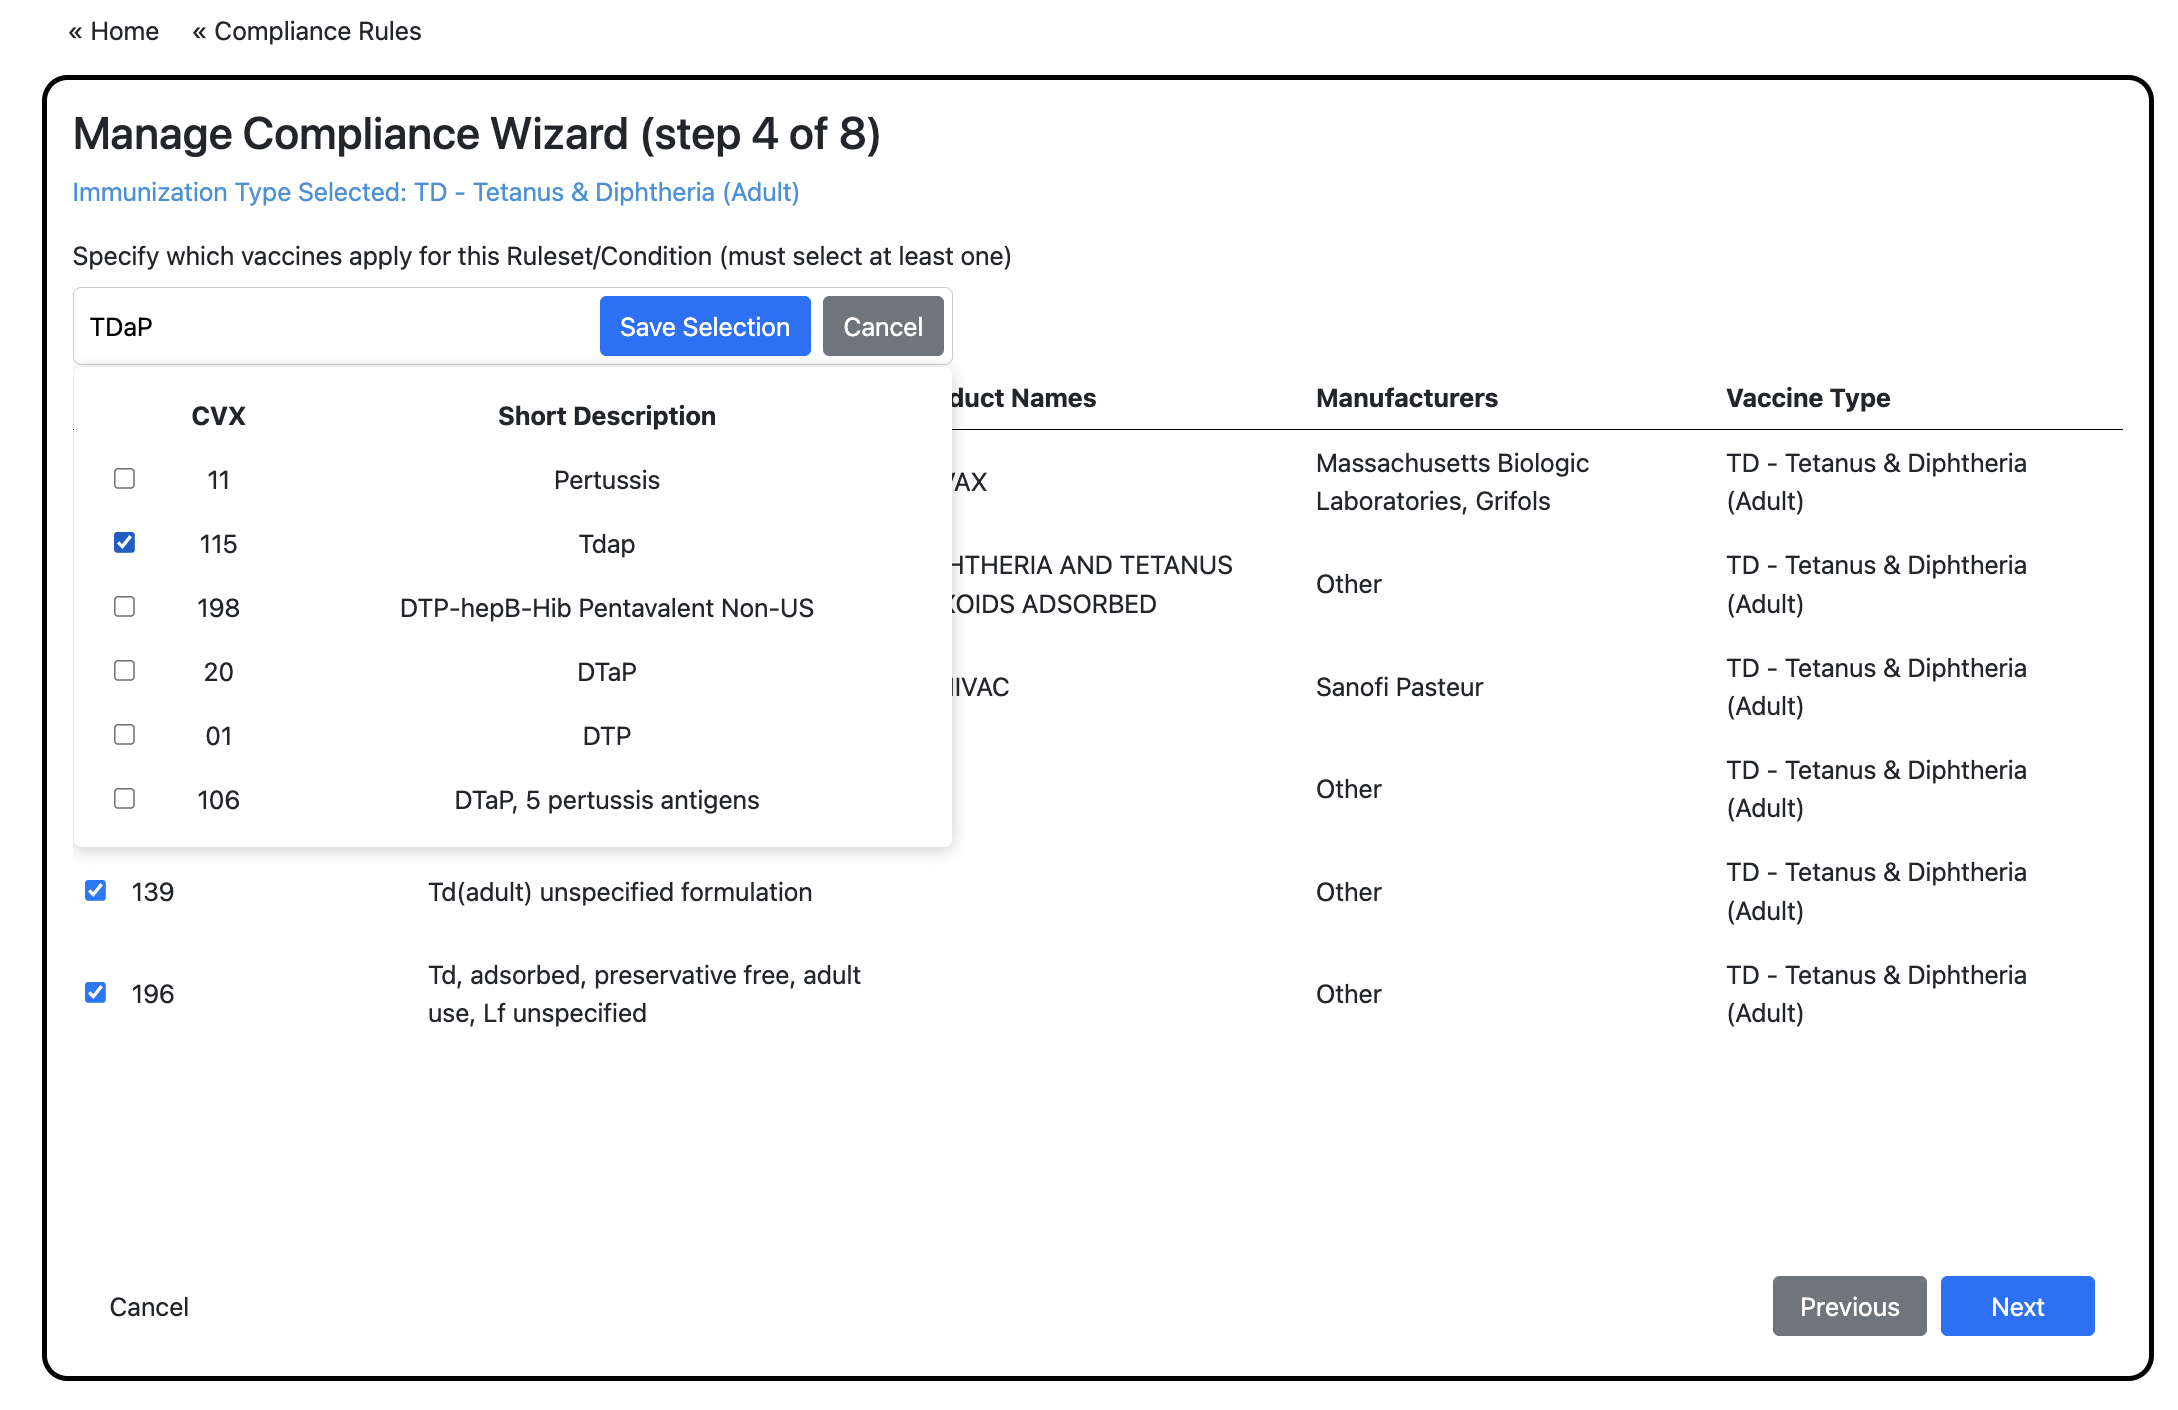Image resolution: width=2178 pixels, height=1410 pixels.
Task: Click the Vaccine Type column header
Action: tap(1807, 398)
